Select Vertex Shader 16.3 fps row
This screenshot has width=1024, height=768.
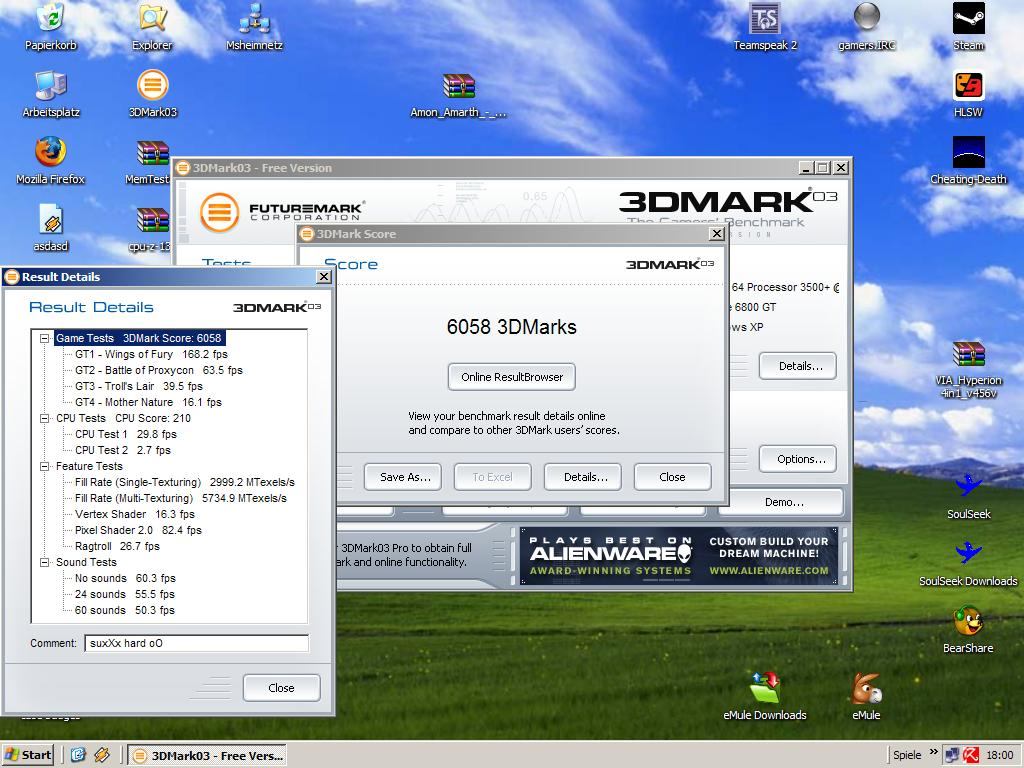[135, 515]
